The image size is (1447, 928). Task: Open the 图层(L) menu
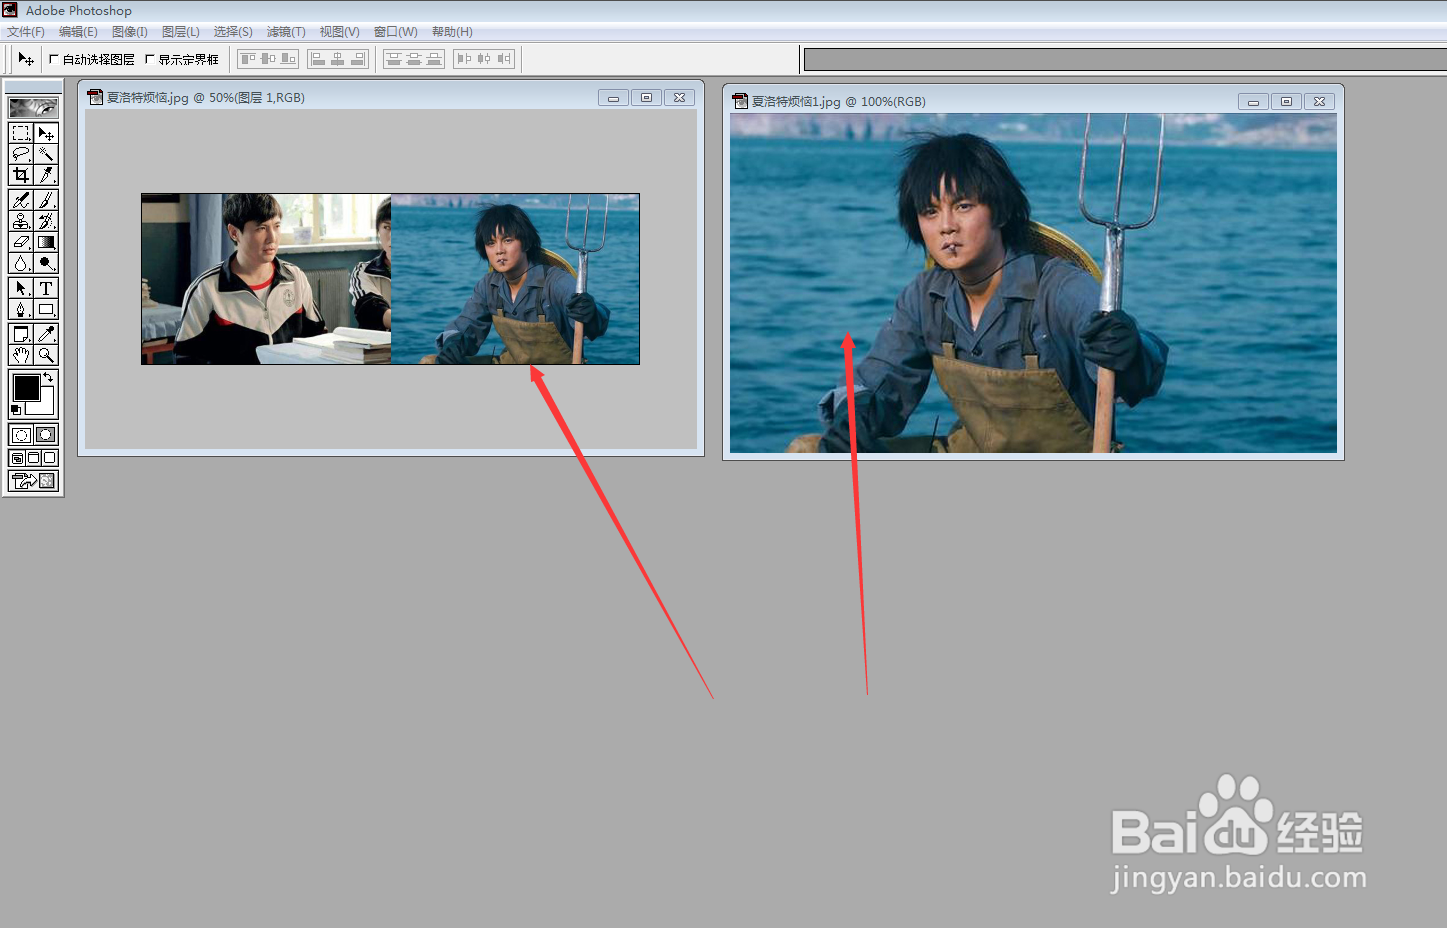[x=181, y=32]
